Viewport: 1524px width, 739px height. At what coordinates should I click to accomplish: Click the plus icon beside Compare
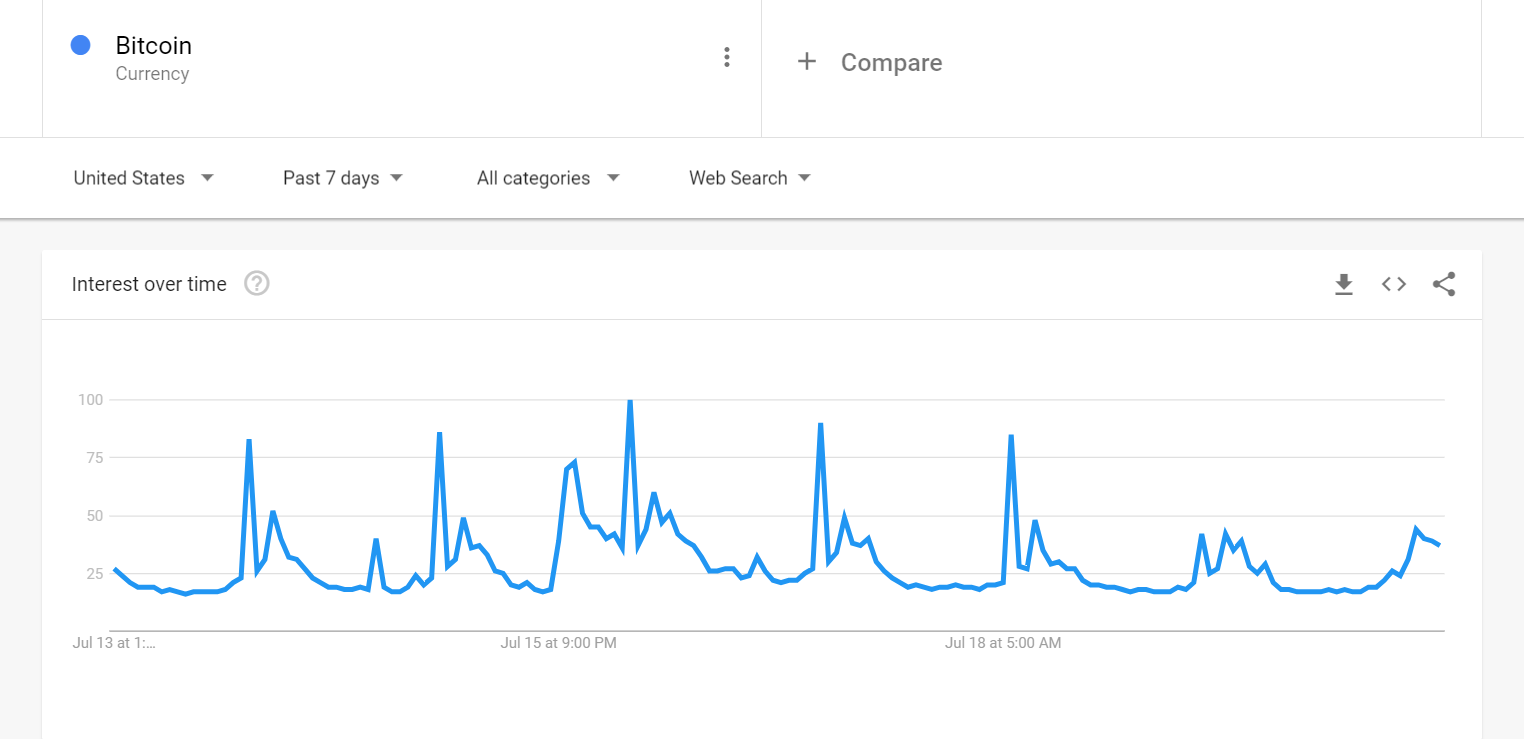coord(807,62)
